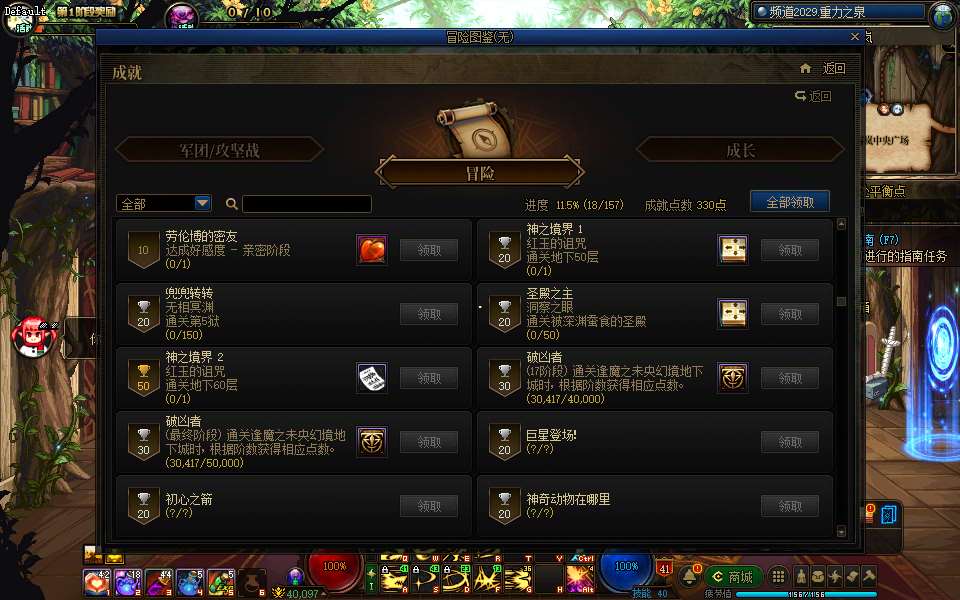This screenshot has height=600, width=960.
Task: Click the emblem reward icon in 破凶者 17阶段 row
Action: [733, 378]
